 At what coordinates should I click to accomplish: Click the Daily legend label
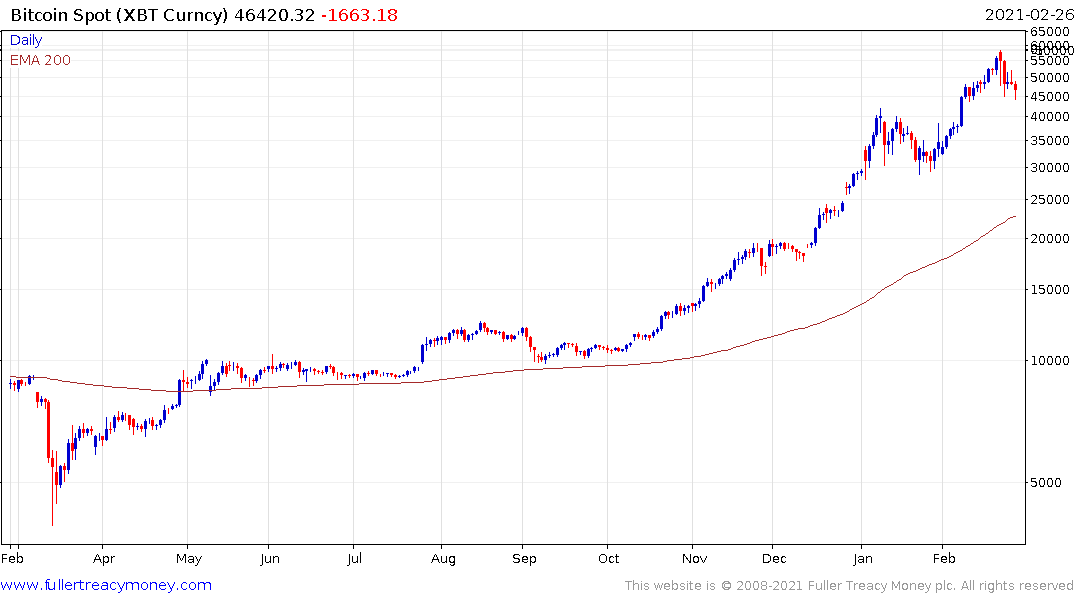click(26, 40)
